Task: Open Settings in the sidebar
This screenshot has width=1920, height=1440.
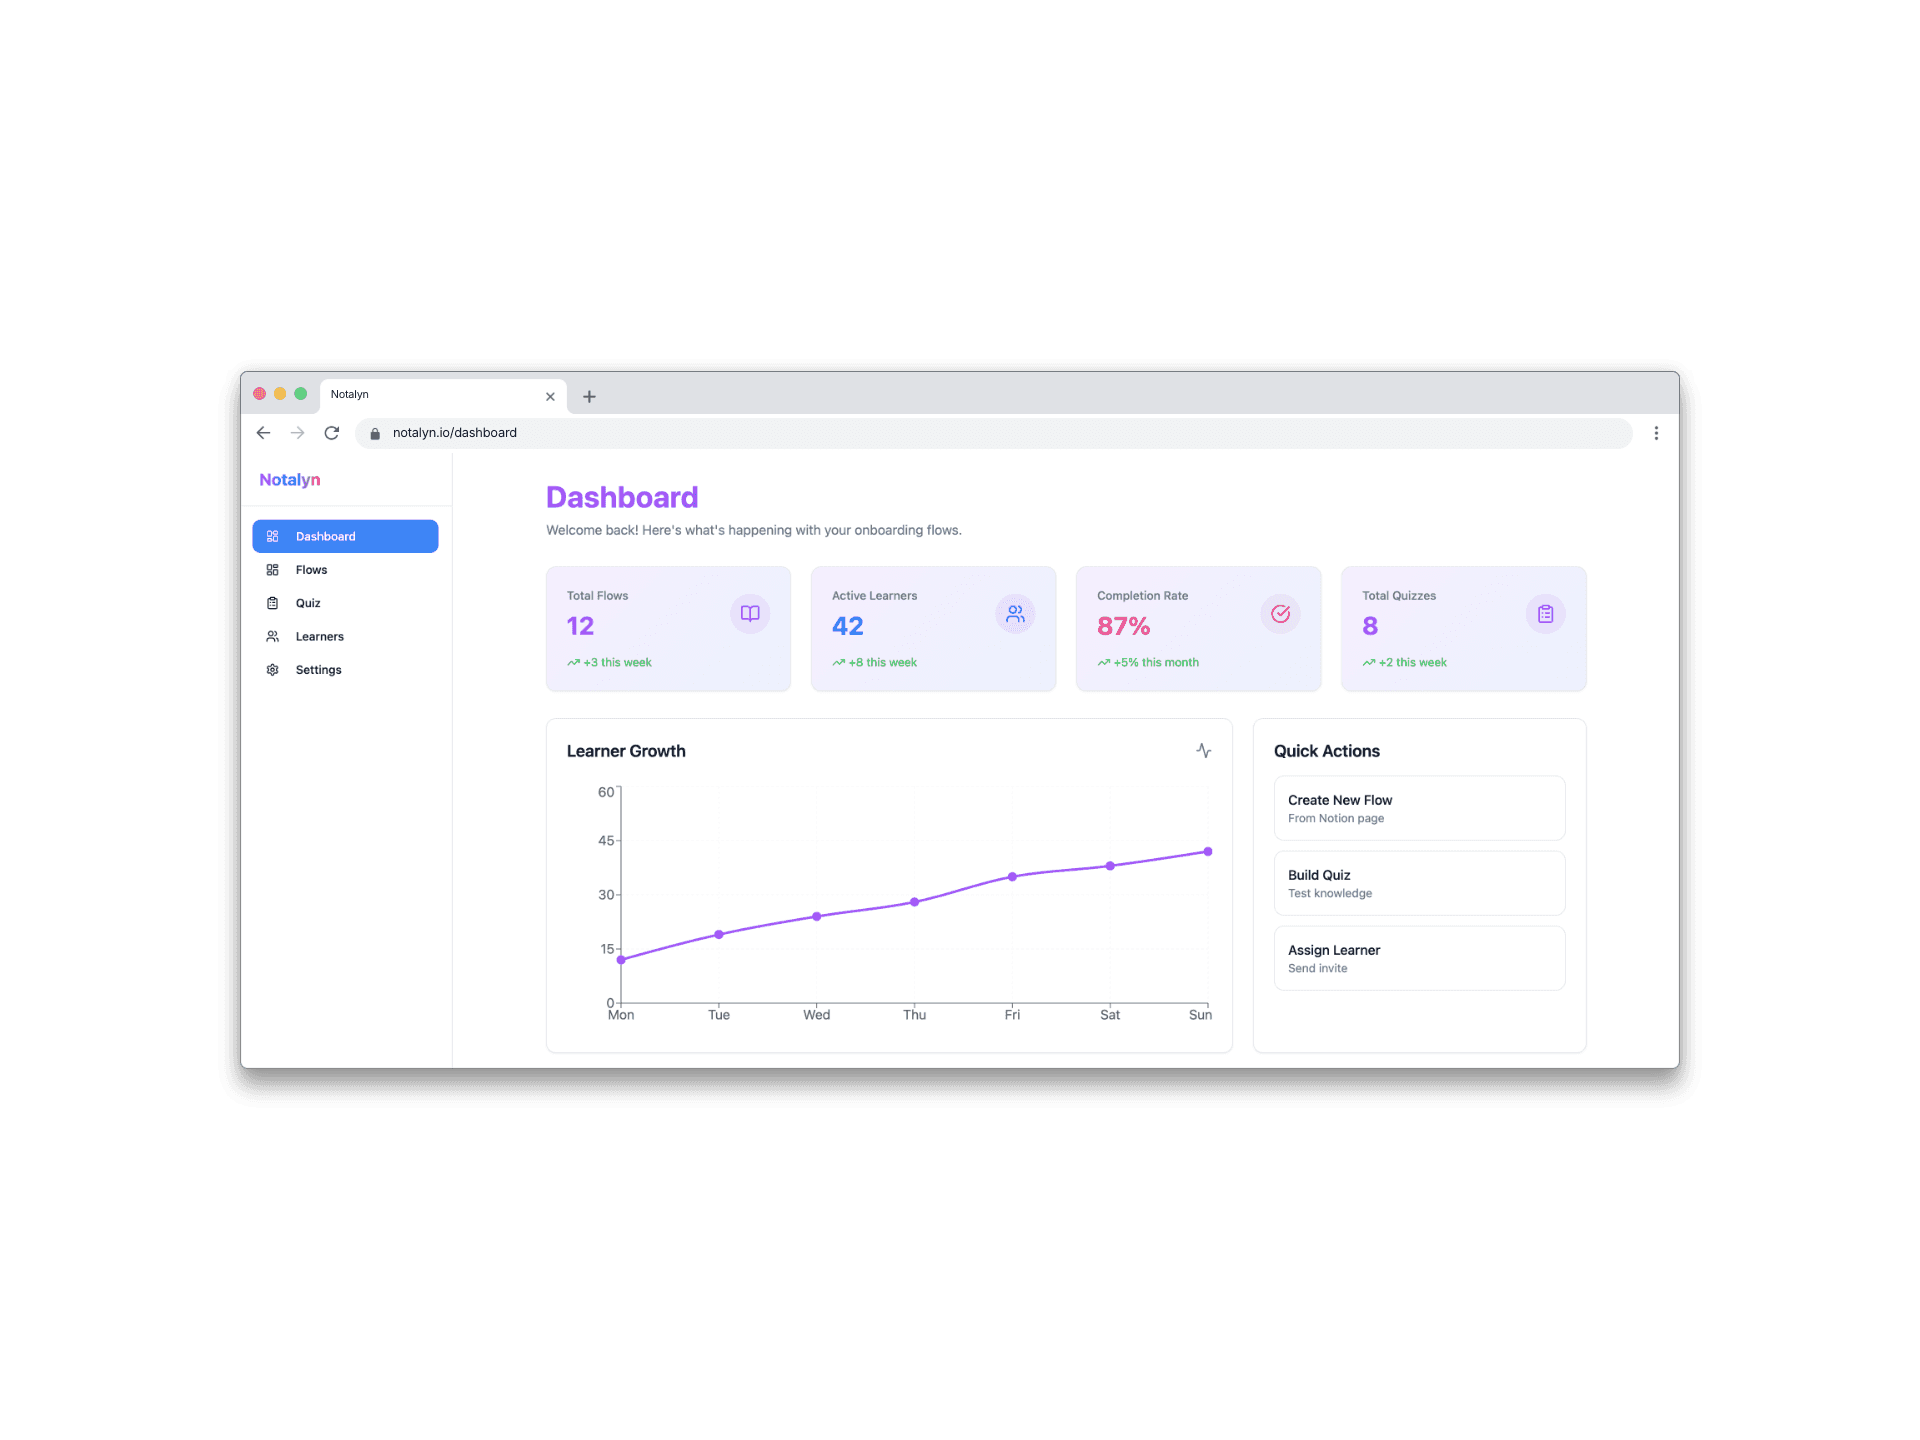Action: pyautogui.click(x=318, y=670)
